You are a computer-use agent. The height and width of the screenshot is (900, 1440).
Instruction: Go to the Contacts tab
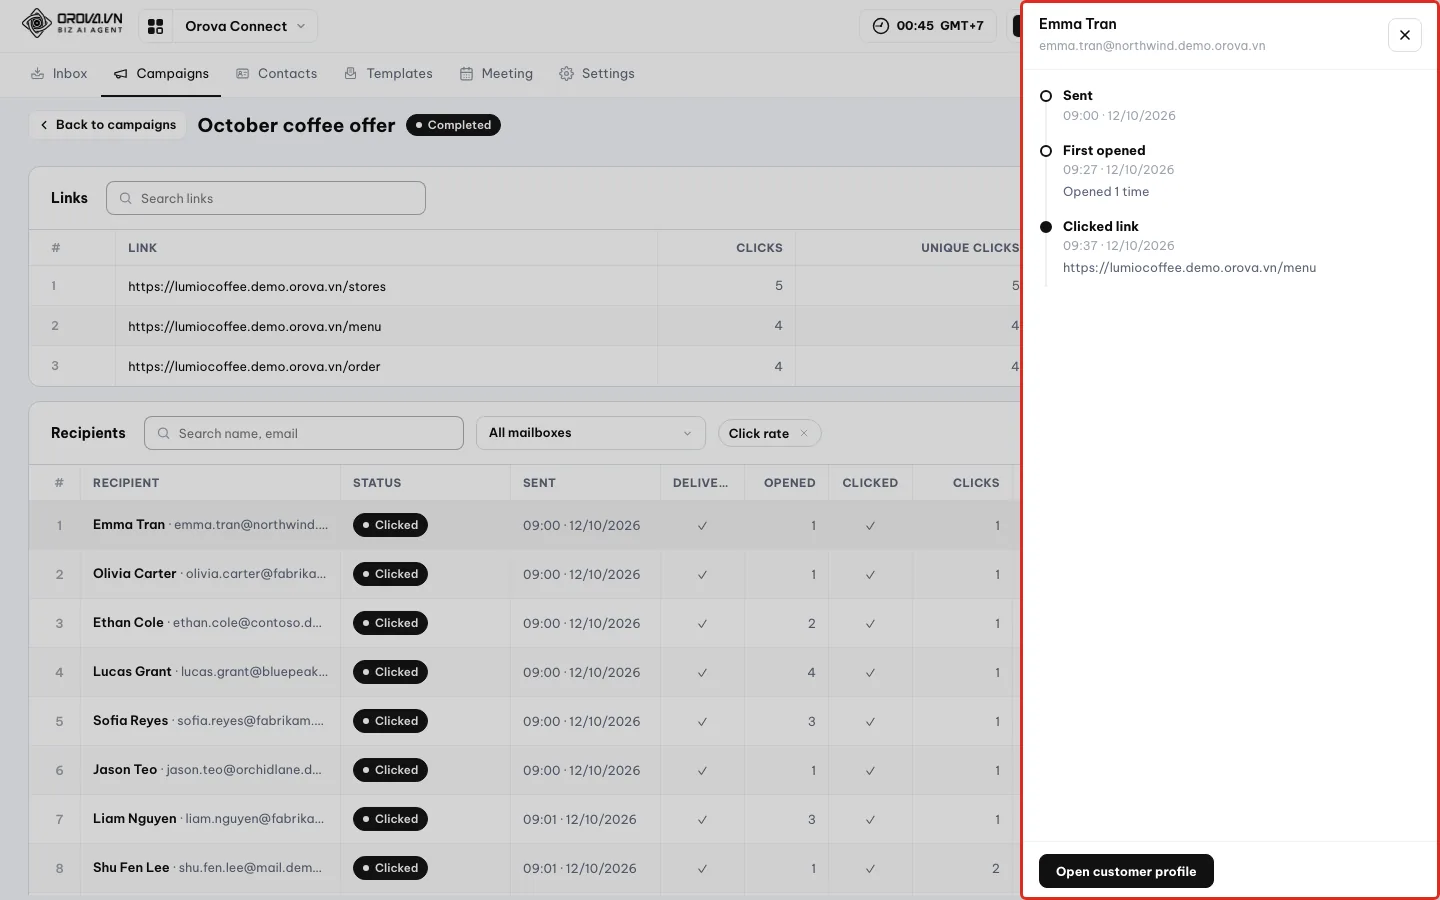click(276, 74)
